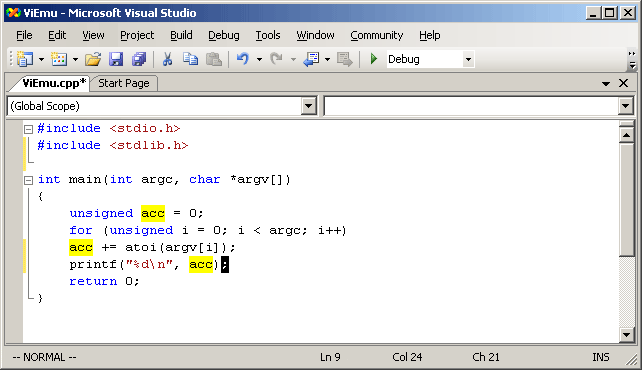Click highlighted acc in the atoi line

click(81, 247)
